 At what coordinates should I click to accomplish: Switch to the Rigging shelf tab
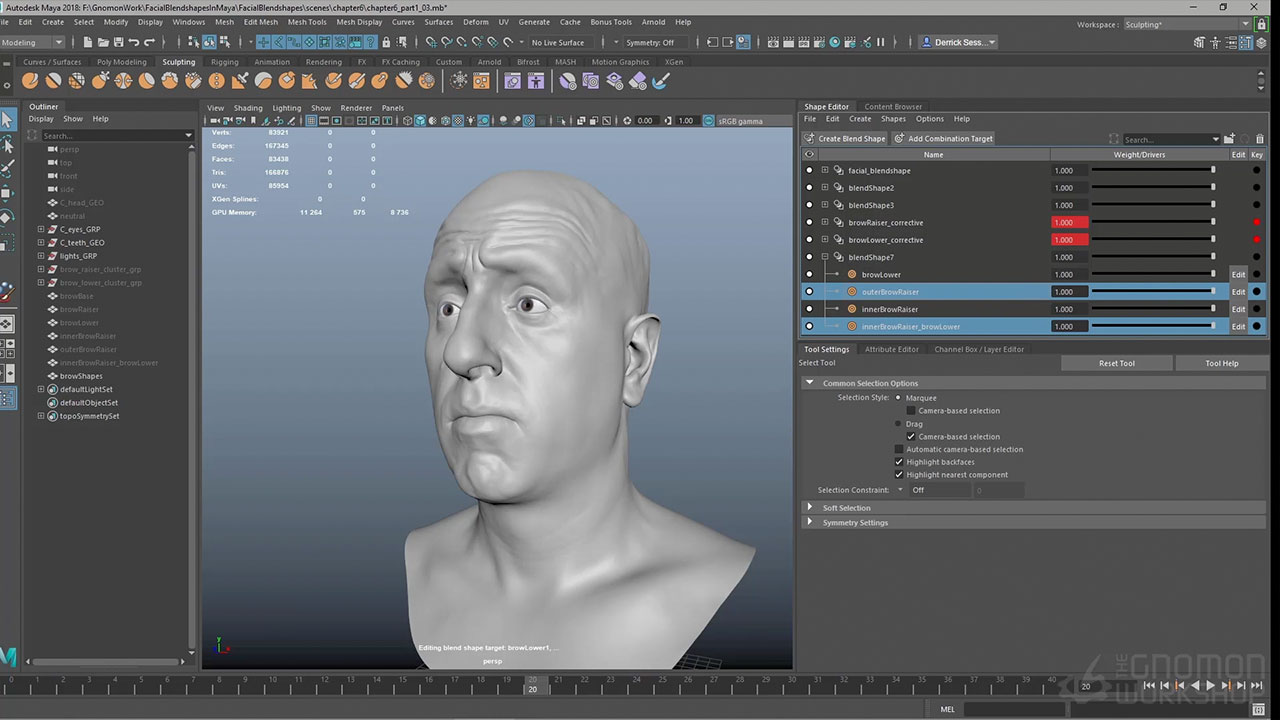224,62
